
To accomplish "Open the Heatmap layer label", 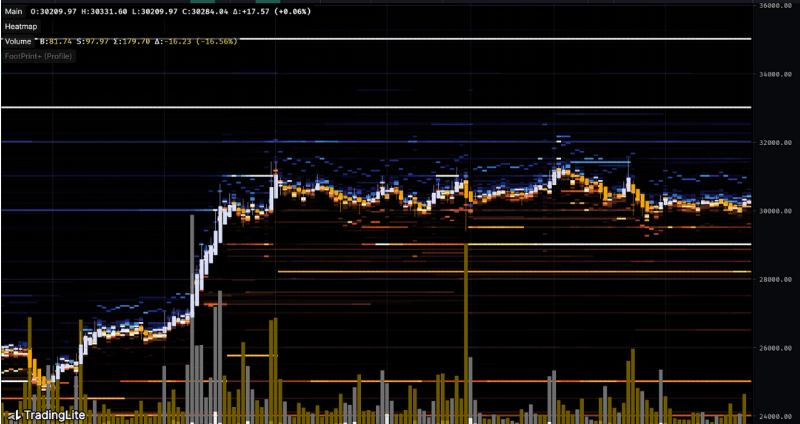I will point(21,26).
